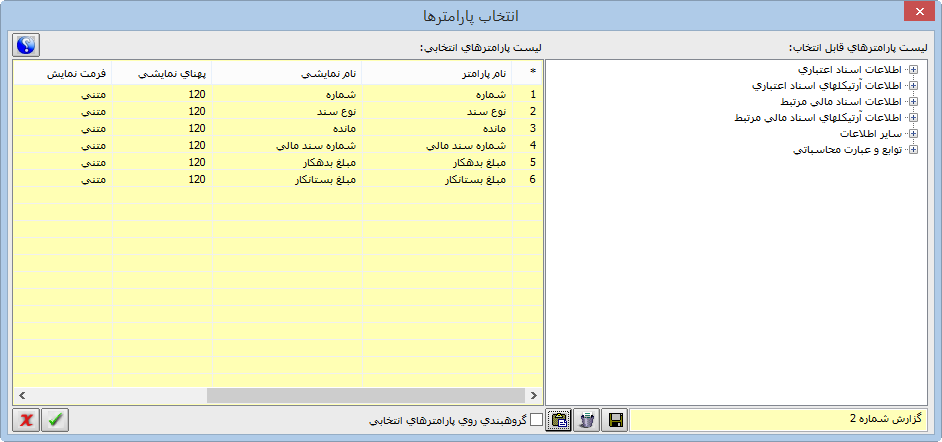Click مانده in the نام پارامتر column
This screenshot has height=442, width=942.
click(x=437, y=128)
